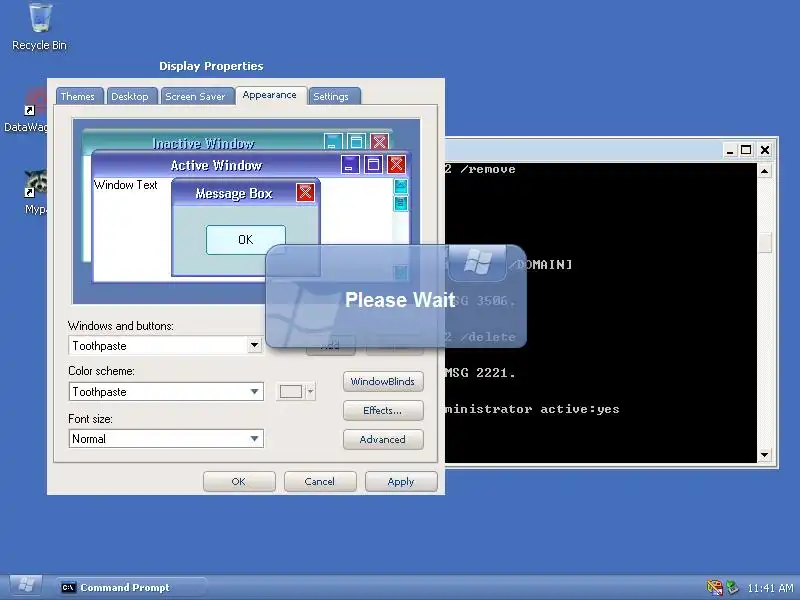Click the Inactive Window preview maximize icon
The width and height of the screenshot is (800, 600).
pyautogui.click(x=356, y=141)
